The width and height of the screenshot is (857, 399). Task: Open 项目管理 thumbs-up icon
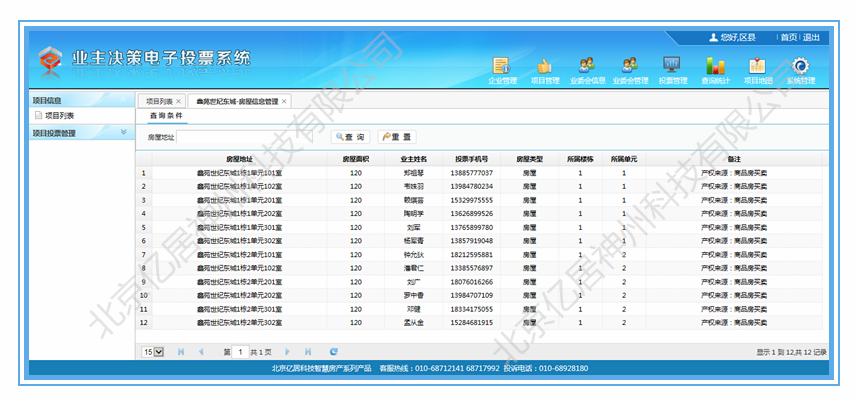pyautogui.click(x=544, y=66)
